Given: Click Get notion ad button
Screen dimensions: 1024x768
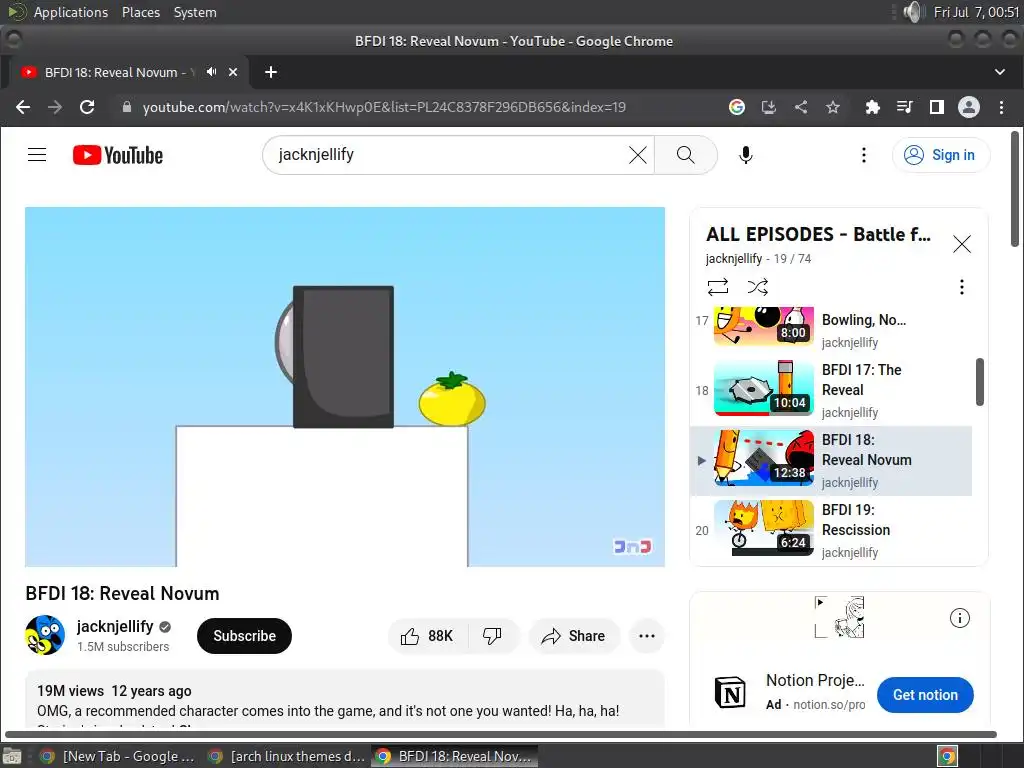Looking at the screenshot, I should [x=925, y=695].
